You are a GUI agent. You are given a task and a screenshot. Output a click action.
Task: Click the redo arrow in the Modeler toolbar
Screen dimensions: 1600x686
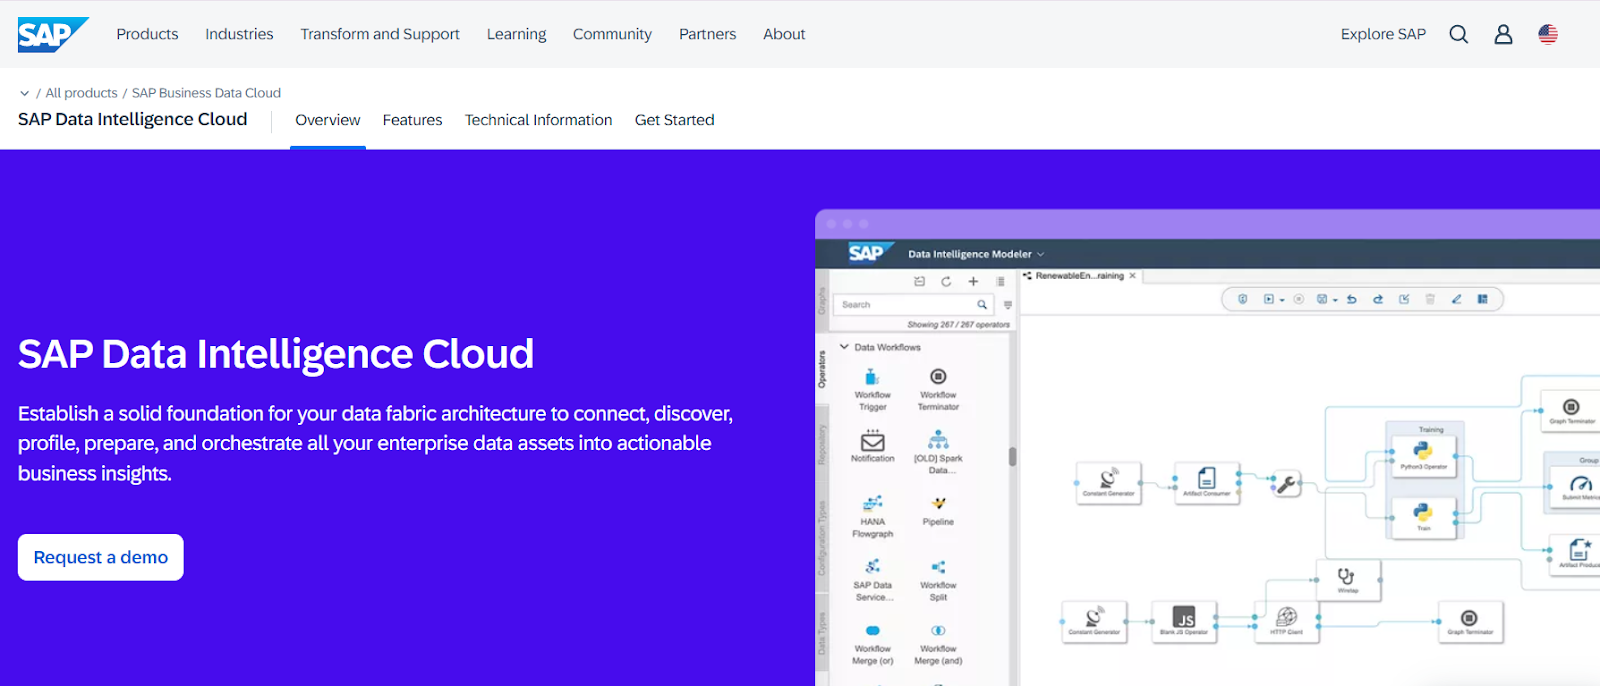pyautogui.click(x=1378, y=299)
